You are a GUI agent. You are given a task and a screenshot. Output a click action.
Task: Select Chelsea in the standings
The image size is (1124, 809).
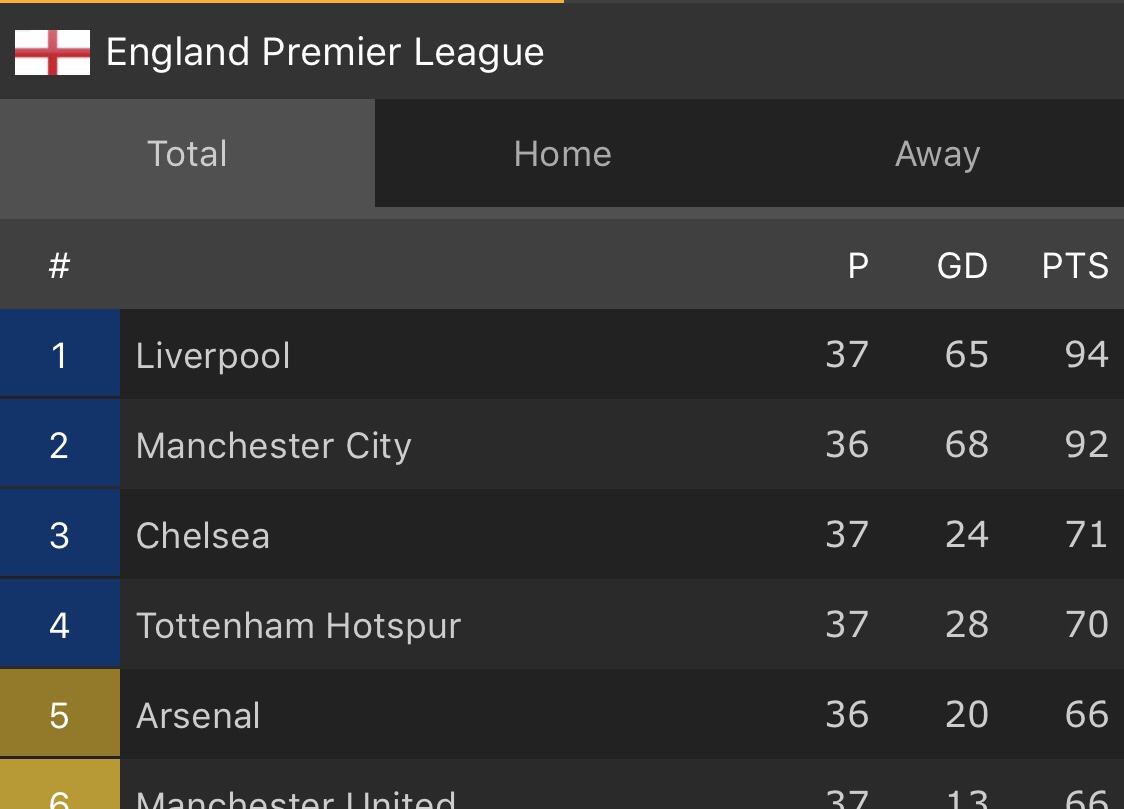(x=562, y=535)
